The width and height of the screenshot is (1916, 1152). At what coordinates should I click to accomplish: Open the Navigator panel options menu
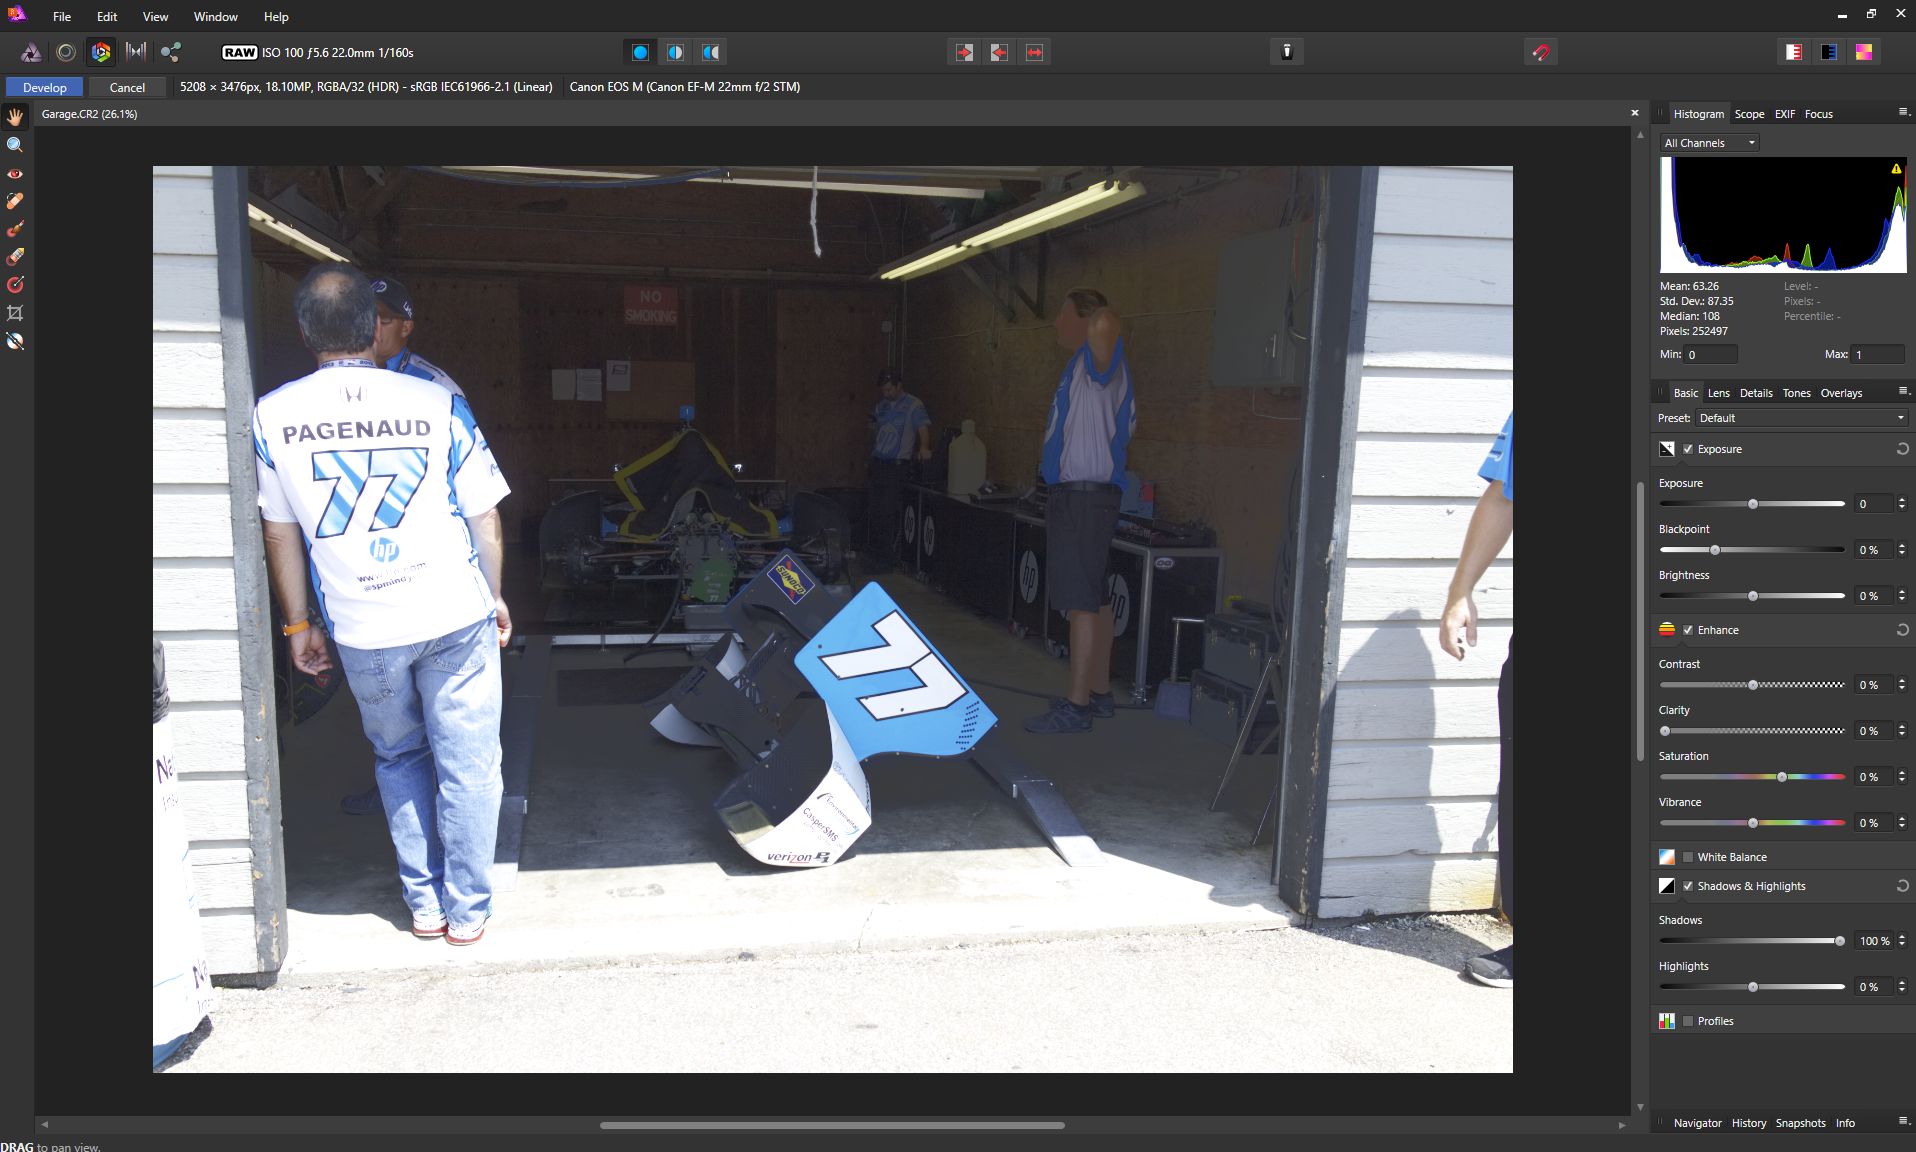click(x=1903, y=1122)
